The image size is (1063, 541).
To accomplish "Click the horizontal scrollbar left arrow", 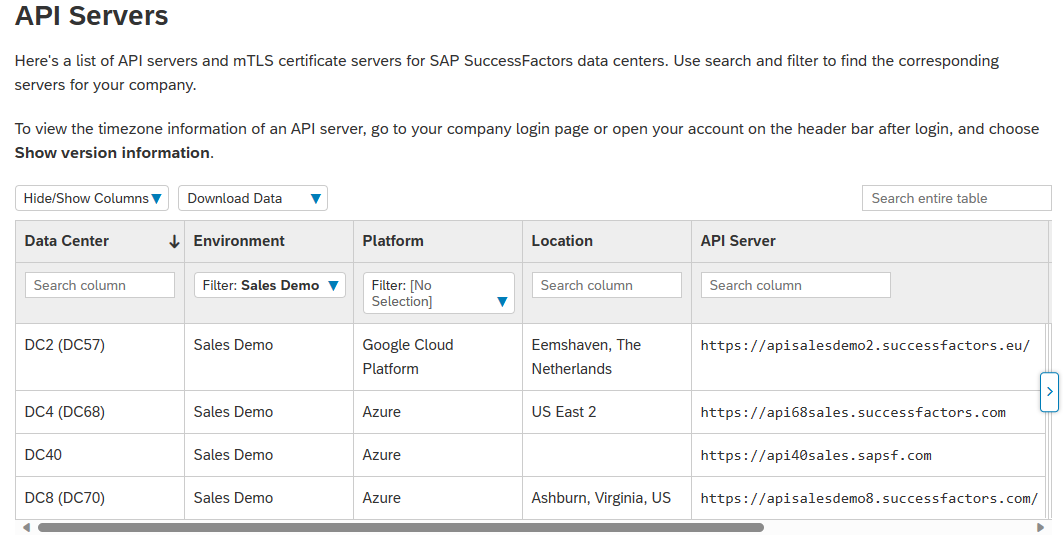I will (26, 527).
